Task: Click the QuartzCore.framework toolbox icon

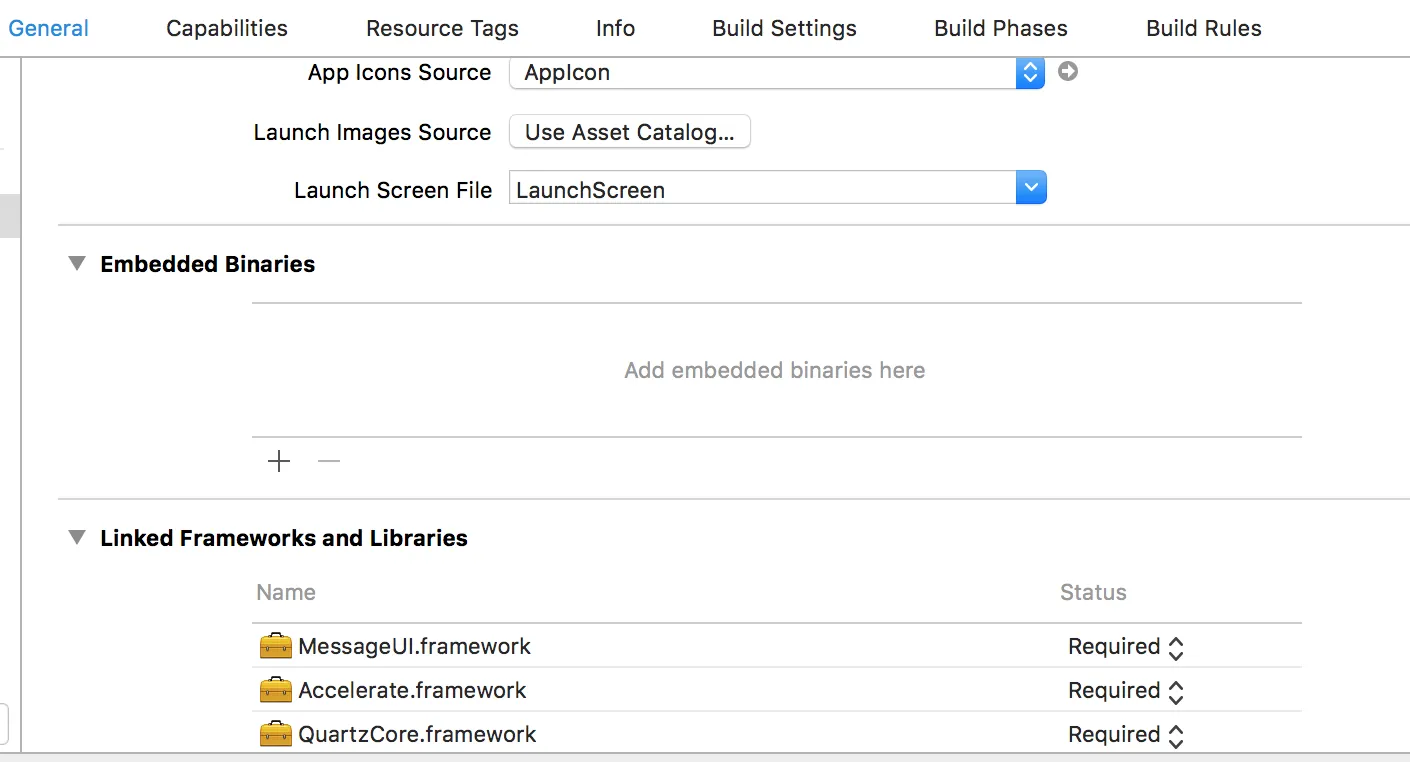Action: pos(275,735)
